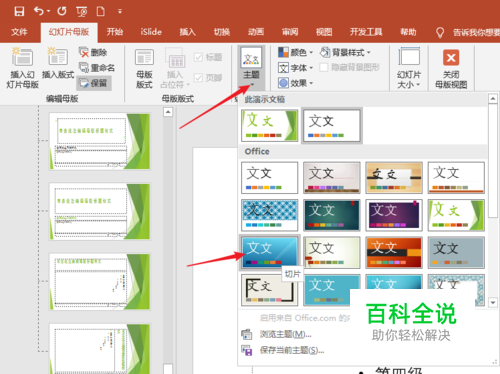Switch to the 开始 tab
500x374 pixels.
[114, 32]
